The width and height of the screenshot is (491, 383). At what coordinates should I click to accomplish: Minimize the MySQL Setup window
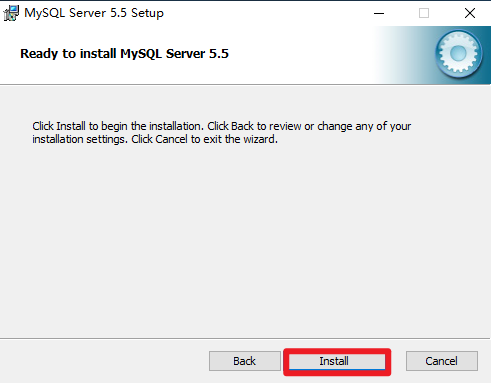pos(379,13)
